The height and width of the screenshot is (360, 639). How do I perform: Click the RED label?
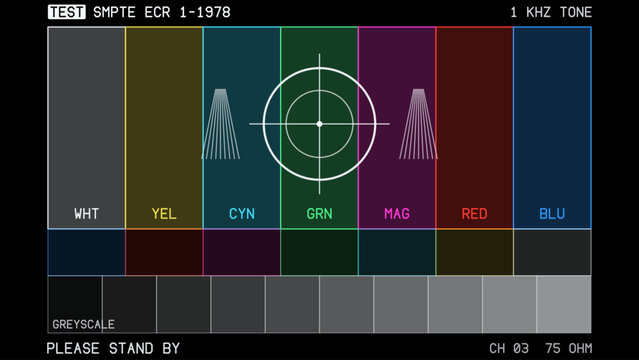(474, 214)
